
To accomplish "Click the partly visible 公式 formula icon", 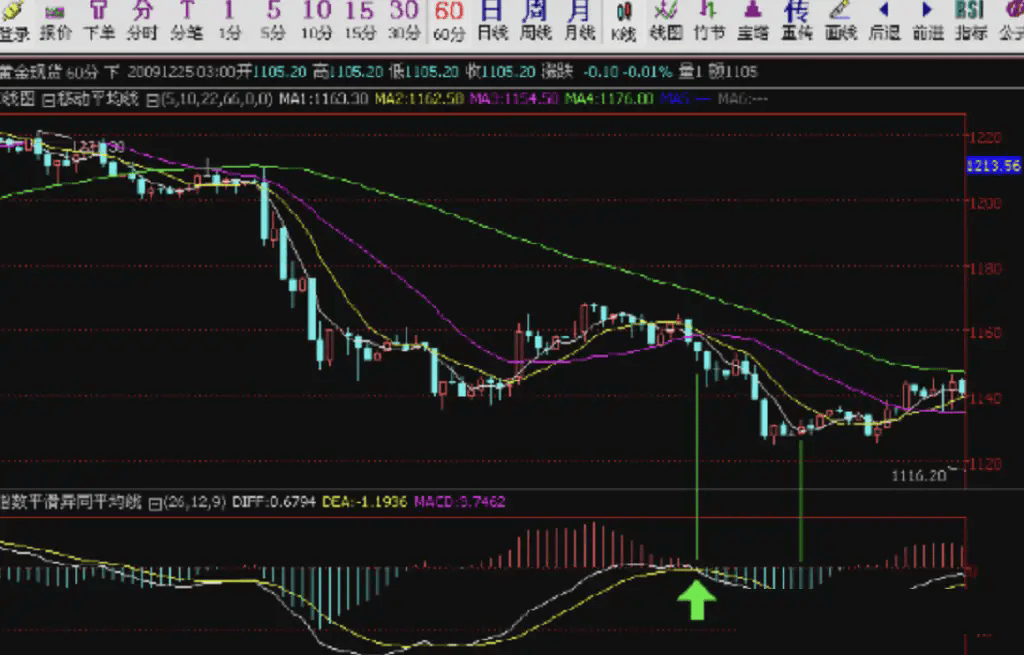I will [1011, 21].
